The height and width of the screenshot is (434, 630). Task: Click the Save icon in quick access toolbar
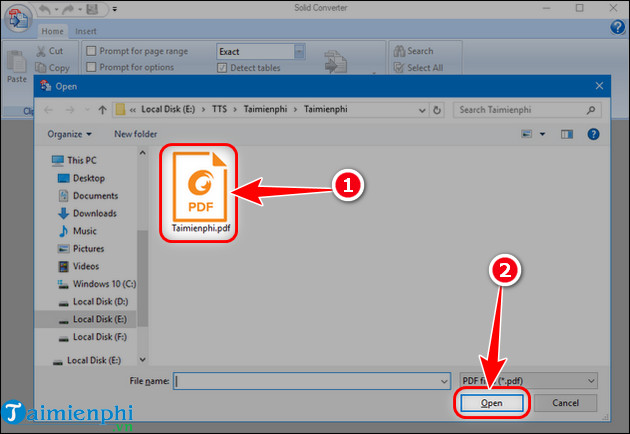pos(92,9)
